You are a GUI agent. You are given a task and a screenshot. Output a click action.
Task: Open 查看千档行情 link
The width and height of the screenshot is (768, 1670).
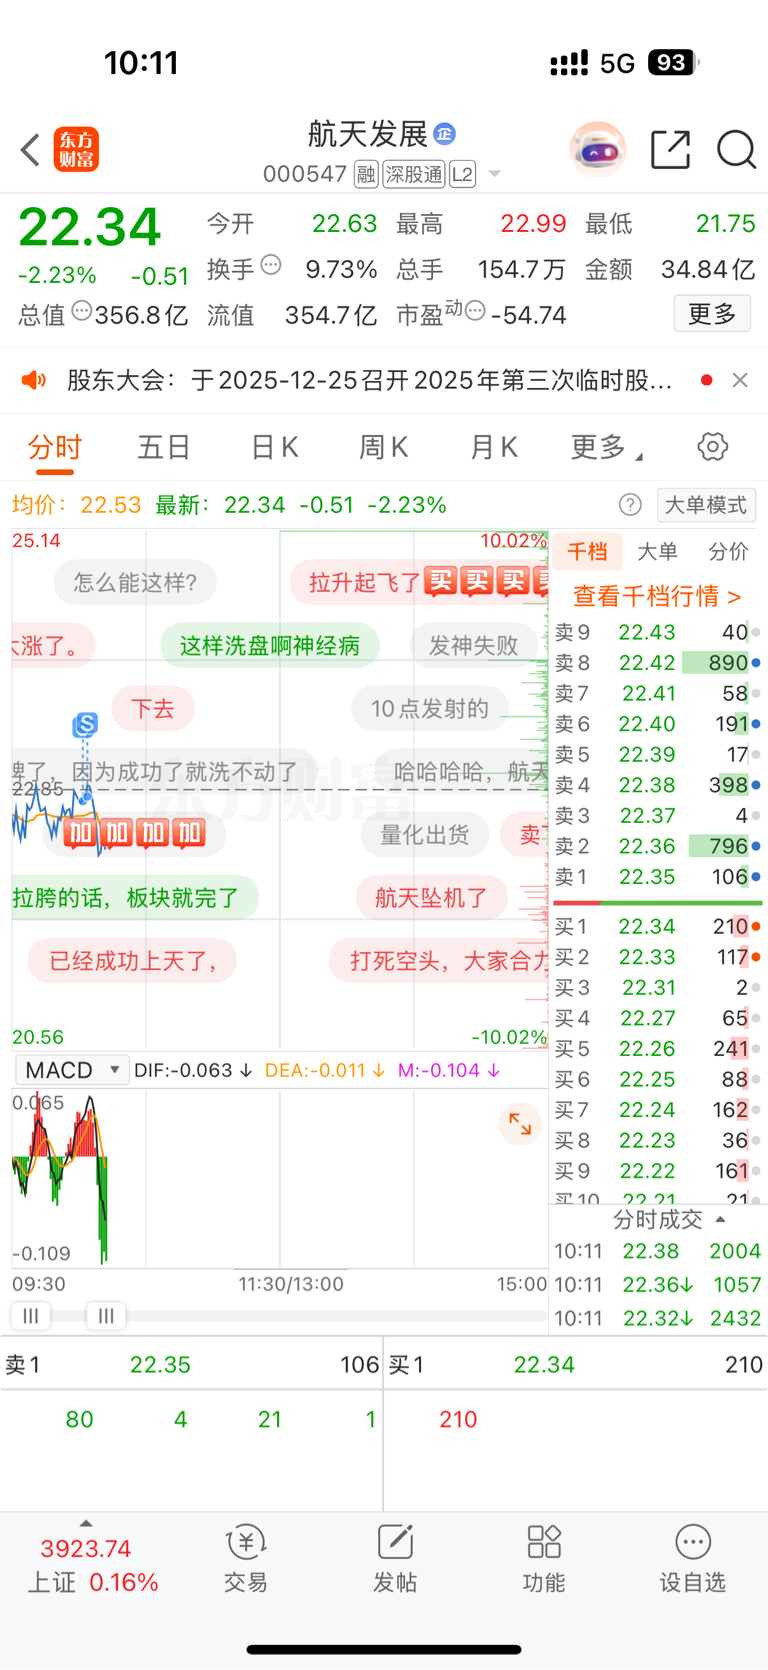click(657, 596)
